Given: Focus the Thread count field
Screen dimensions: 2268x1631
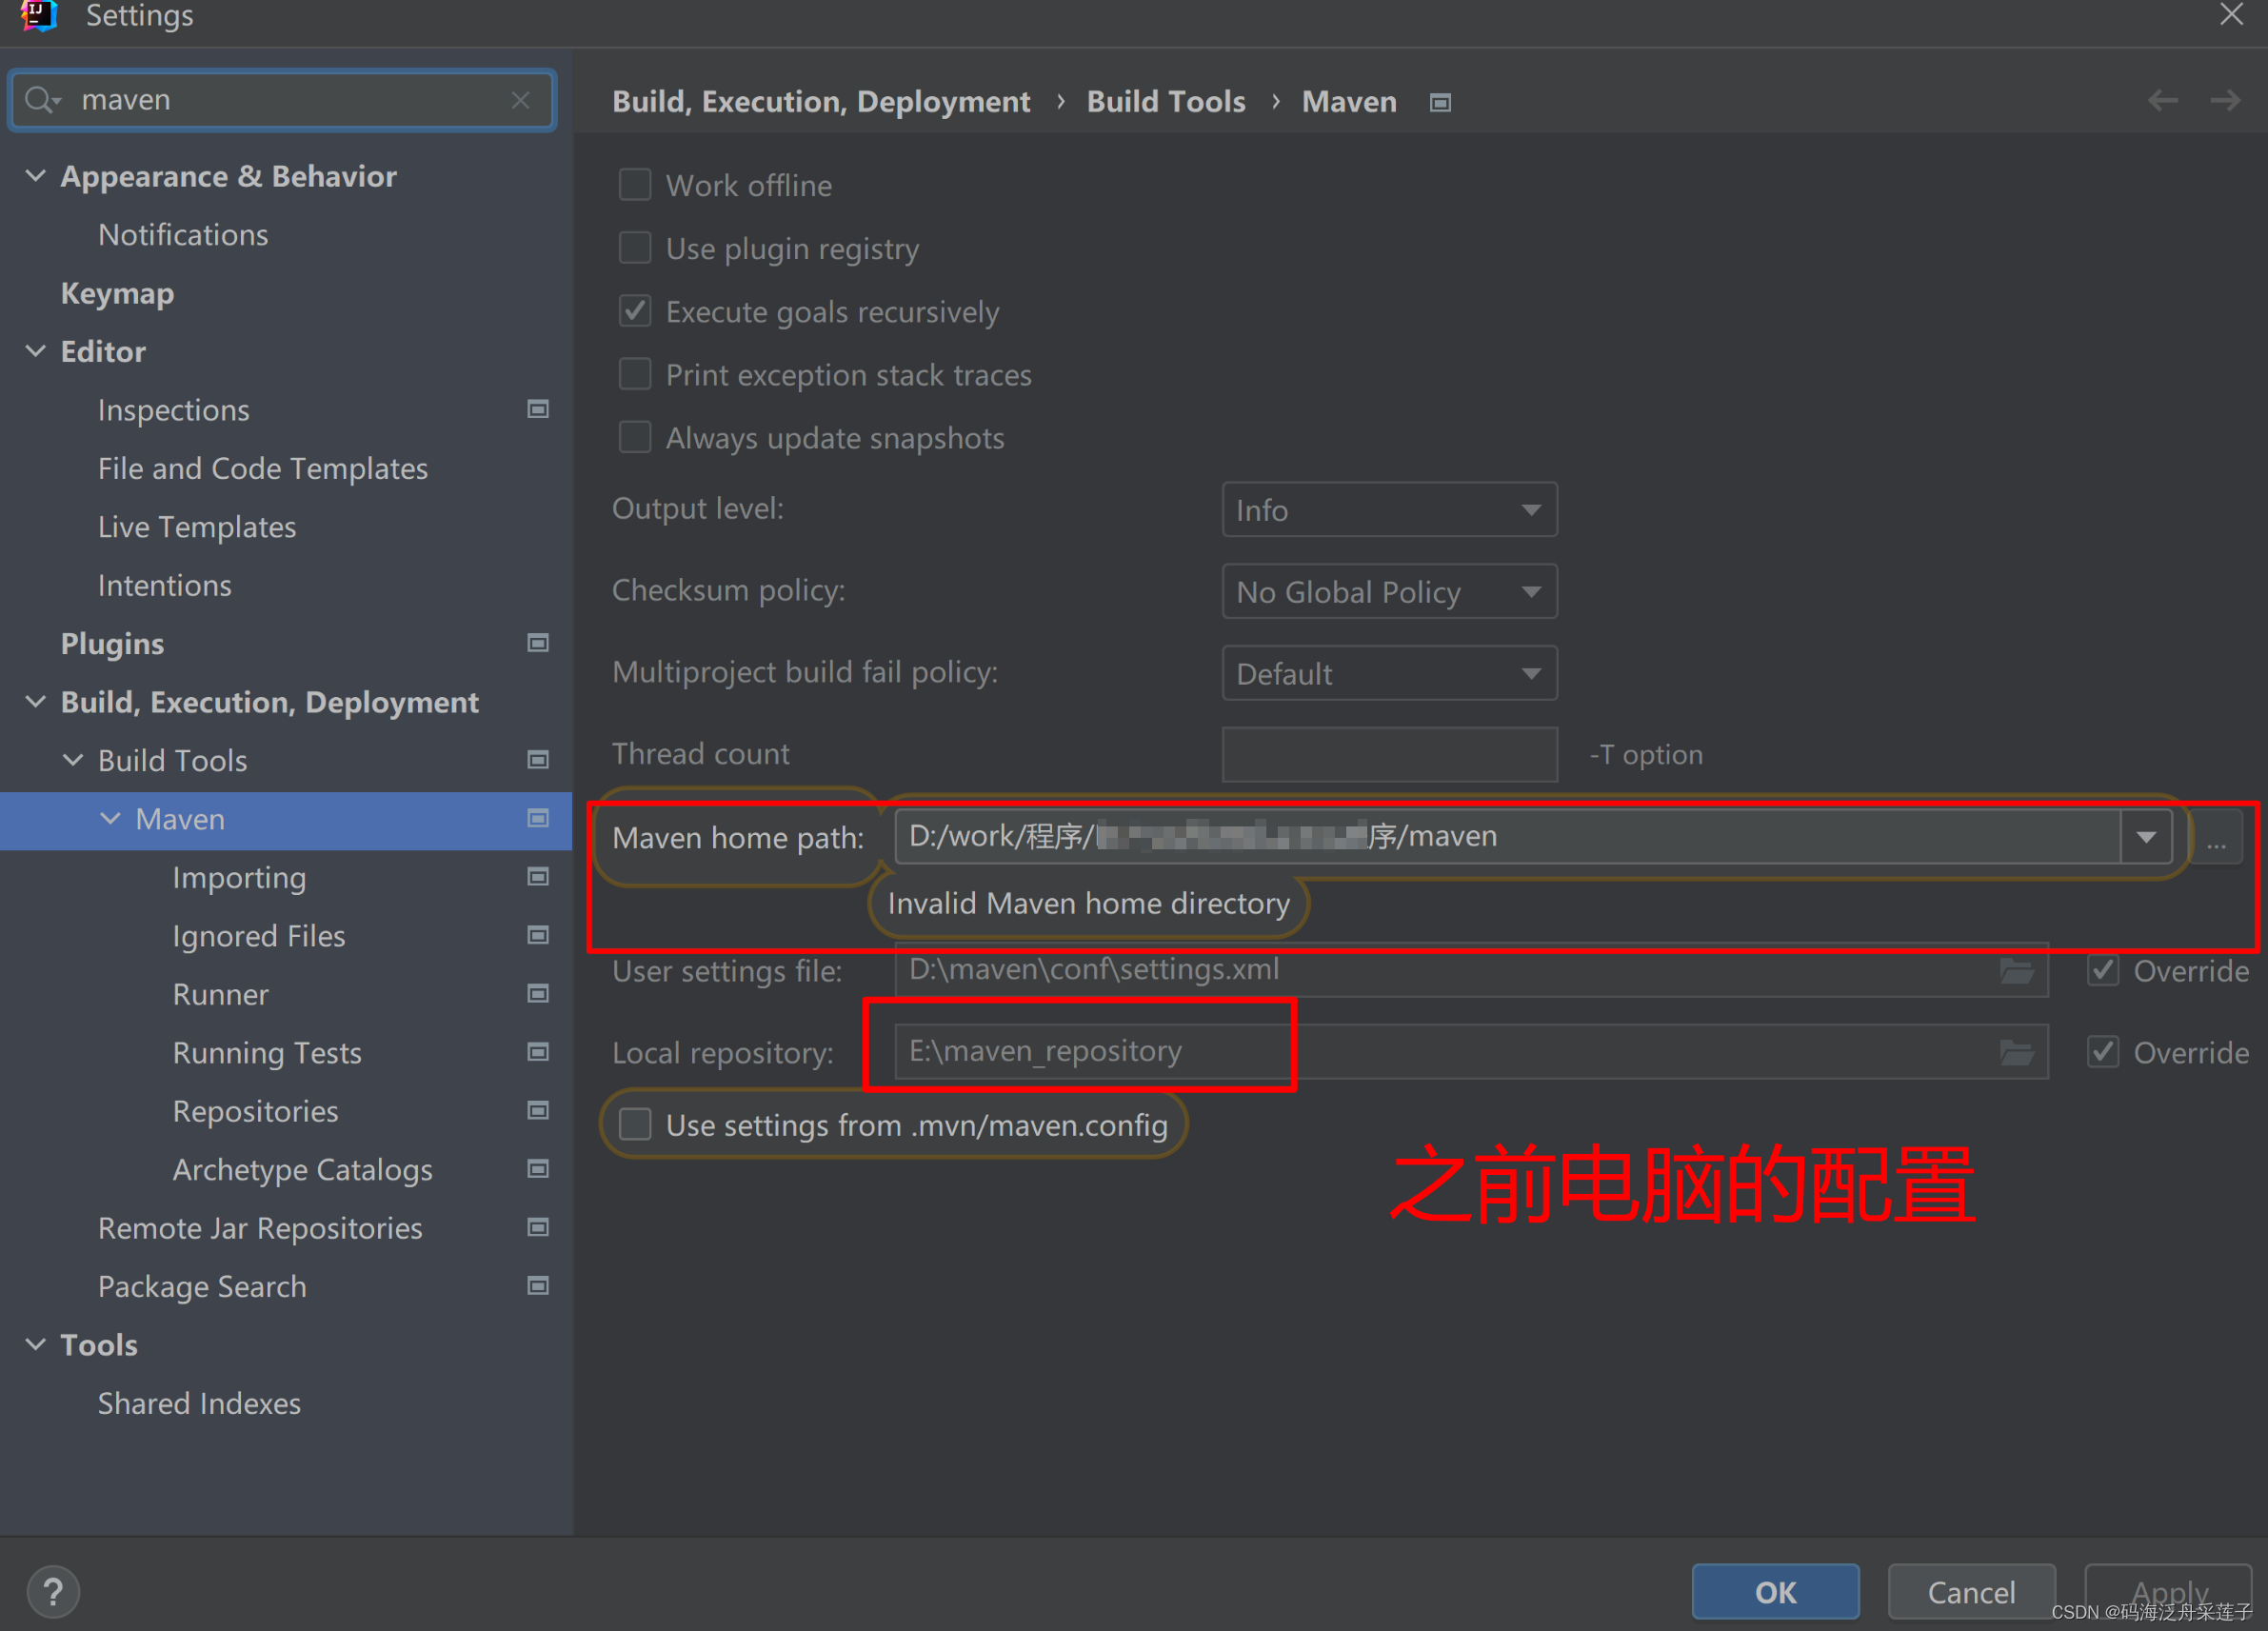Looking at the screenshot, I should 1389,755.
